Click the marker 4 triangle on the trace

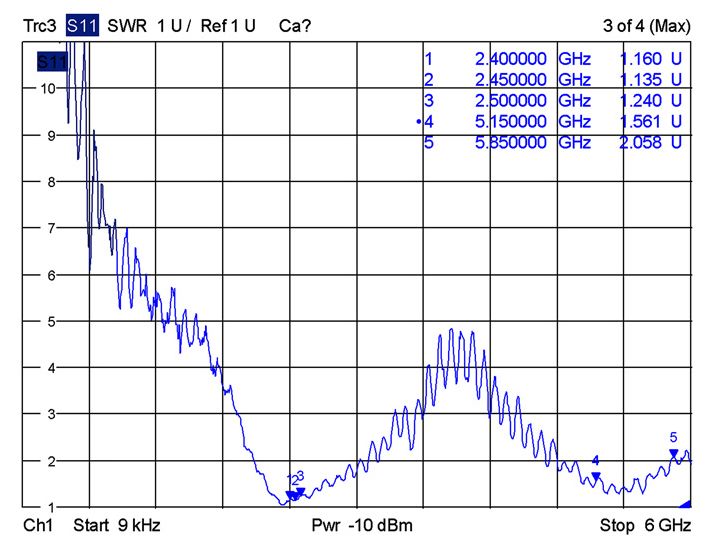596,477
